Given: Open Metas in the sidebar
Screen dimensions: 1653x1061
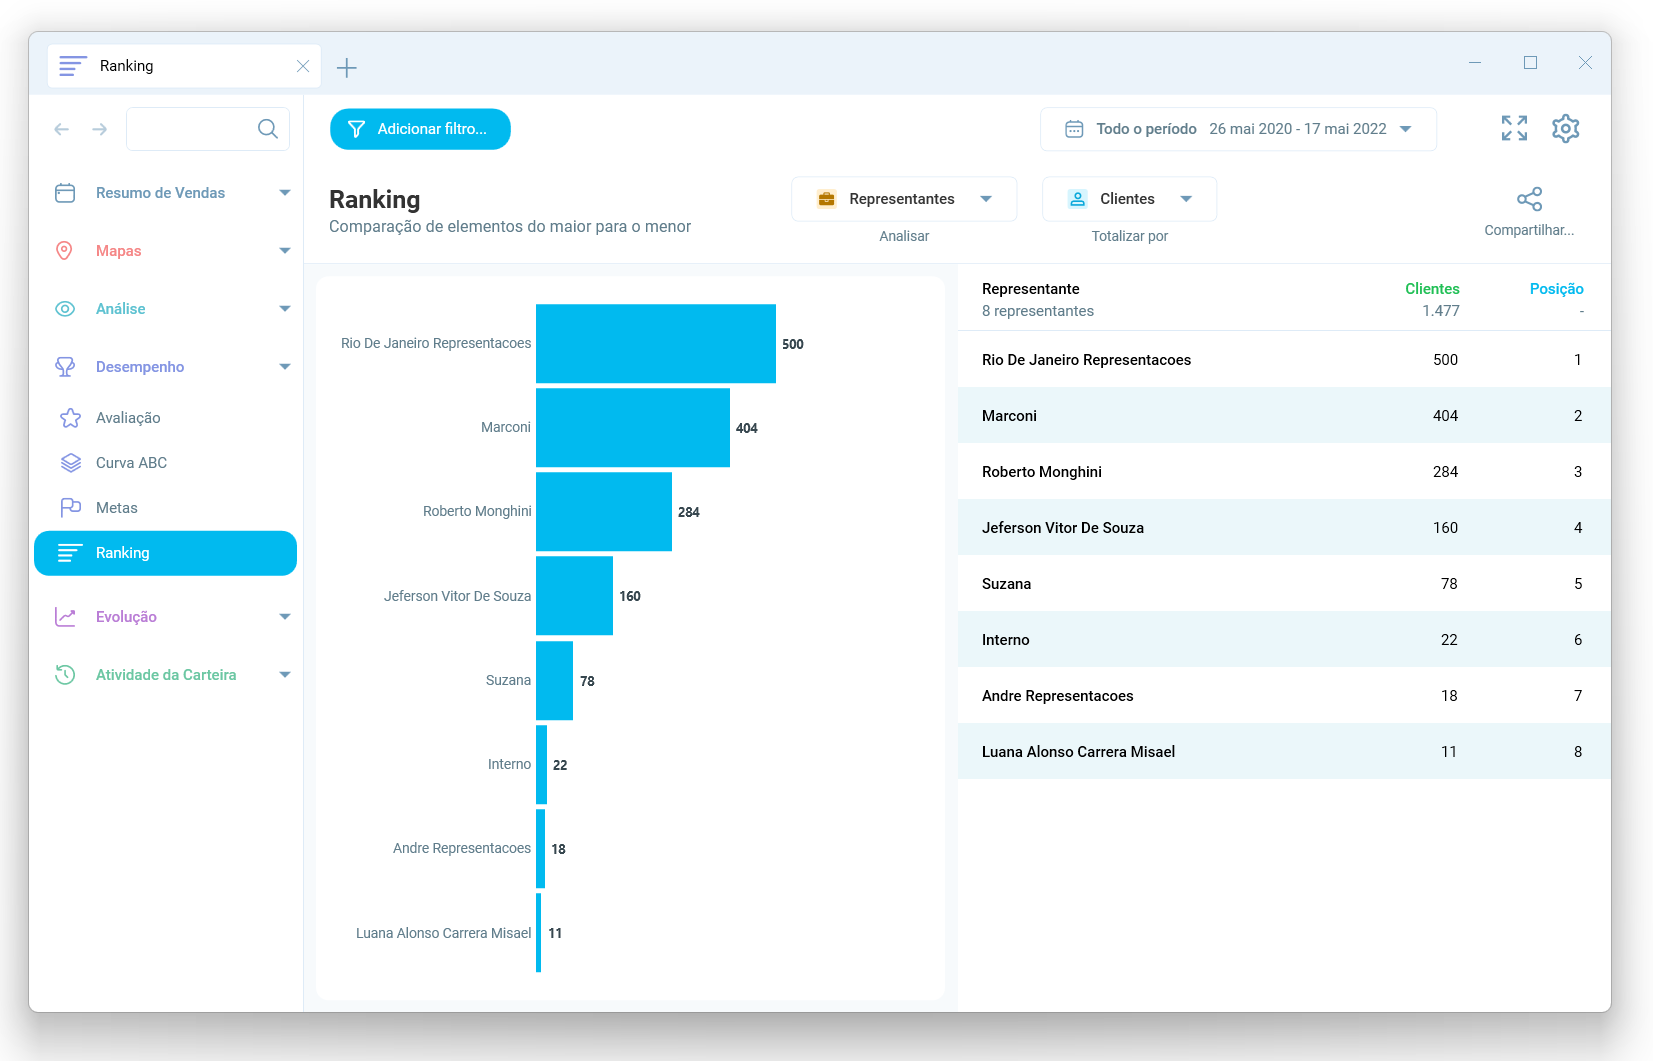Looking at the screenshot, I should [x=117, y=508].
